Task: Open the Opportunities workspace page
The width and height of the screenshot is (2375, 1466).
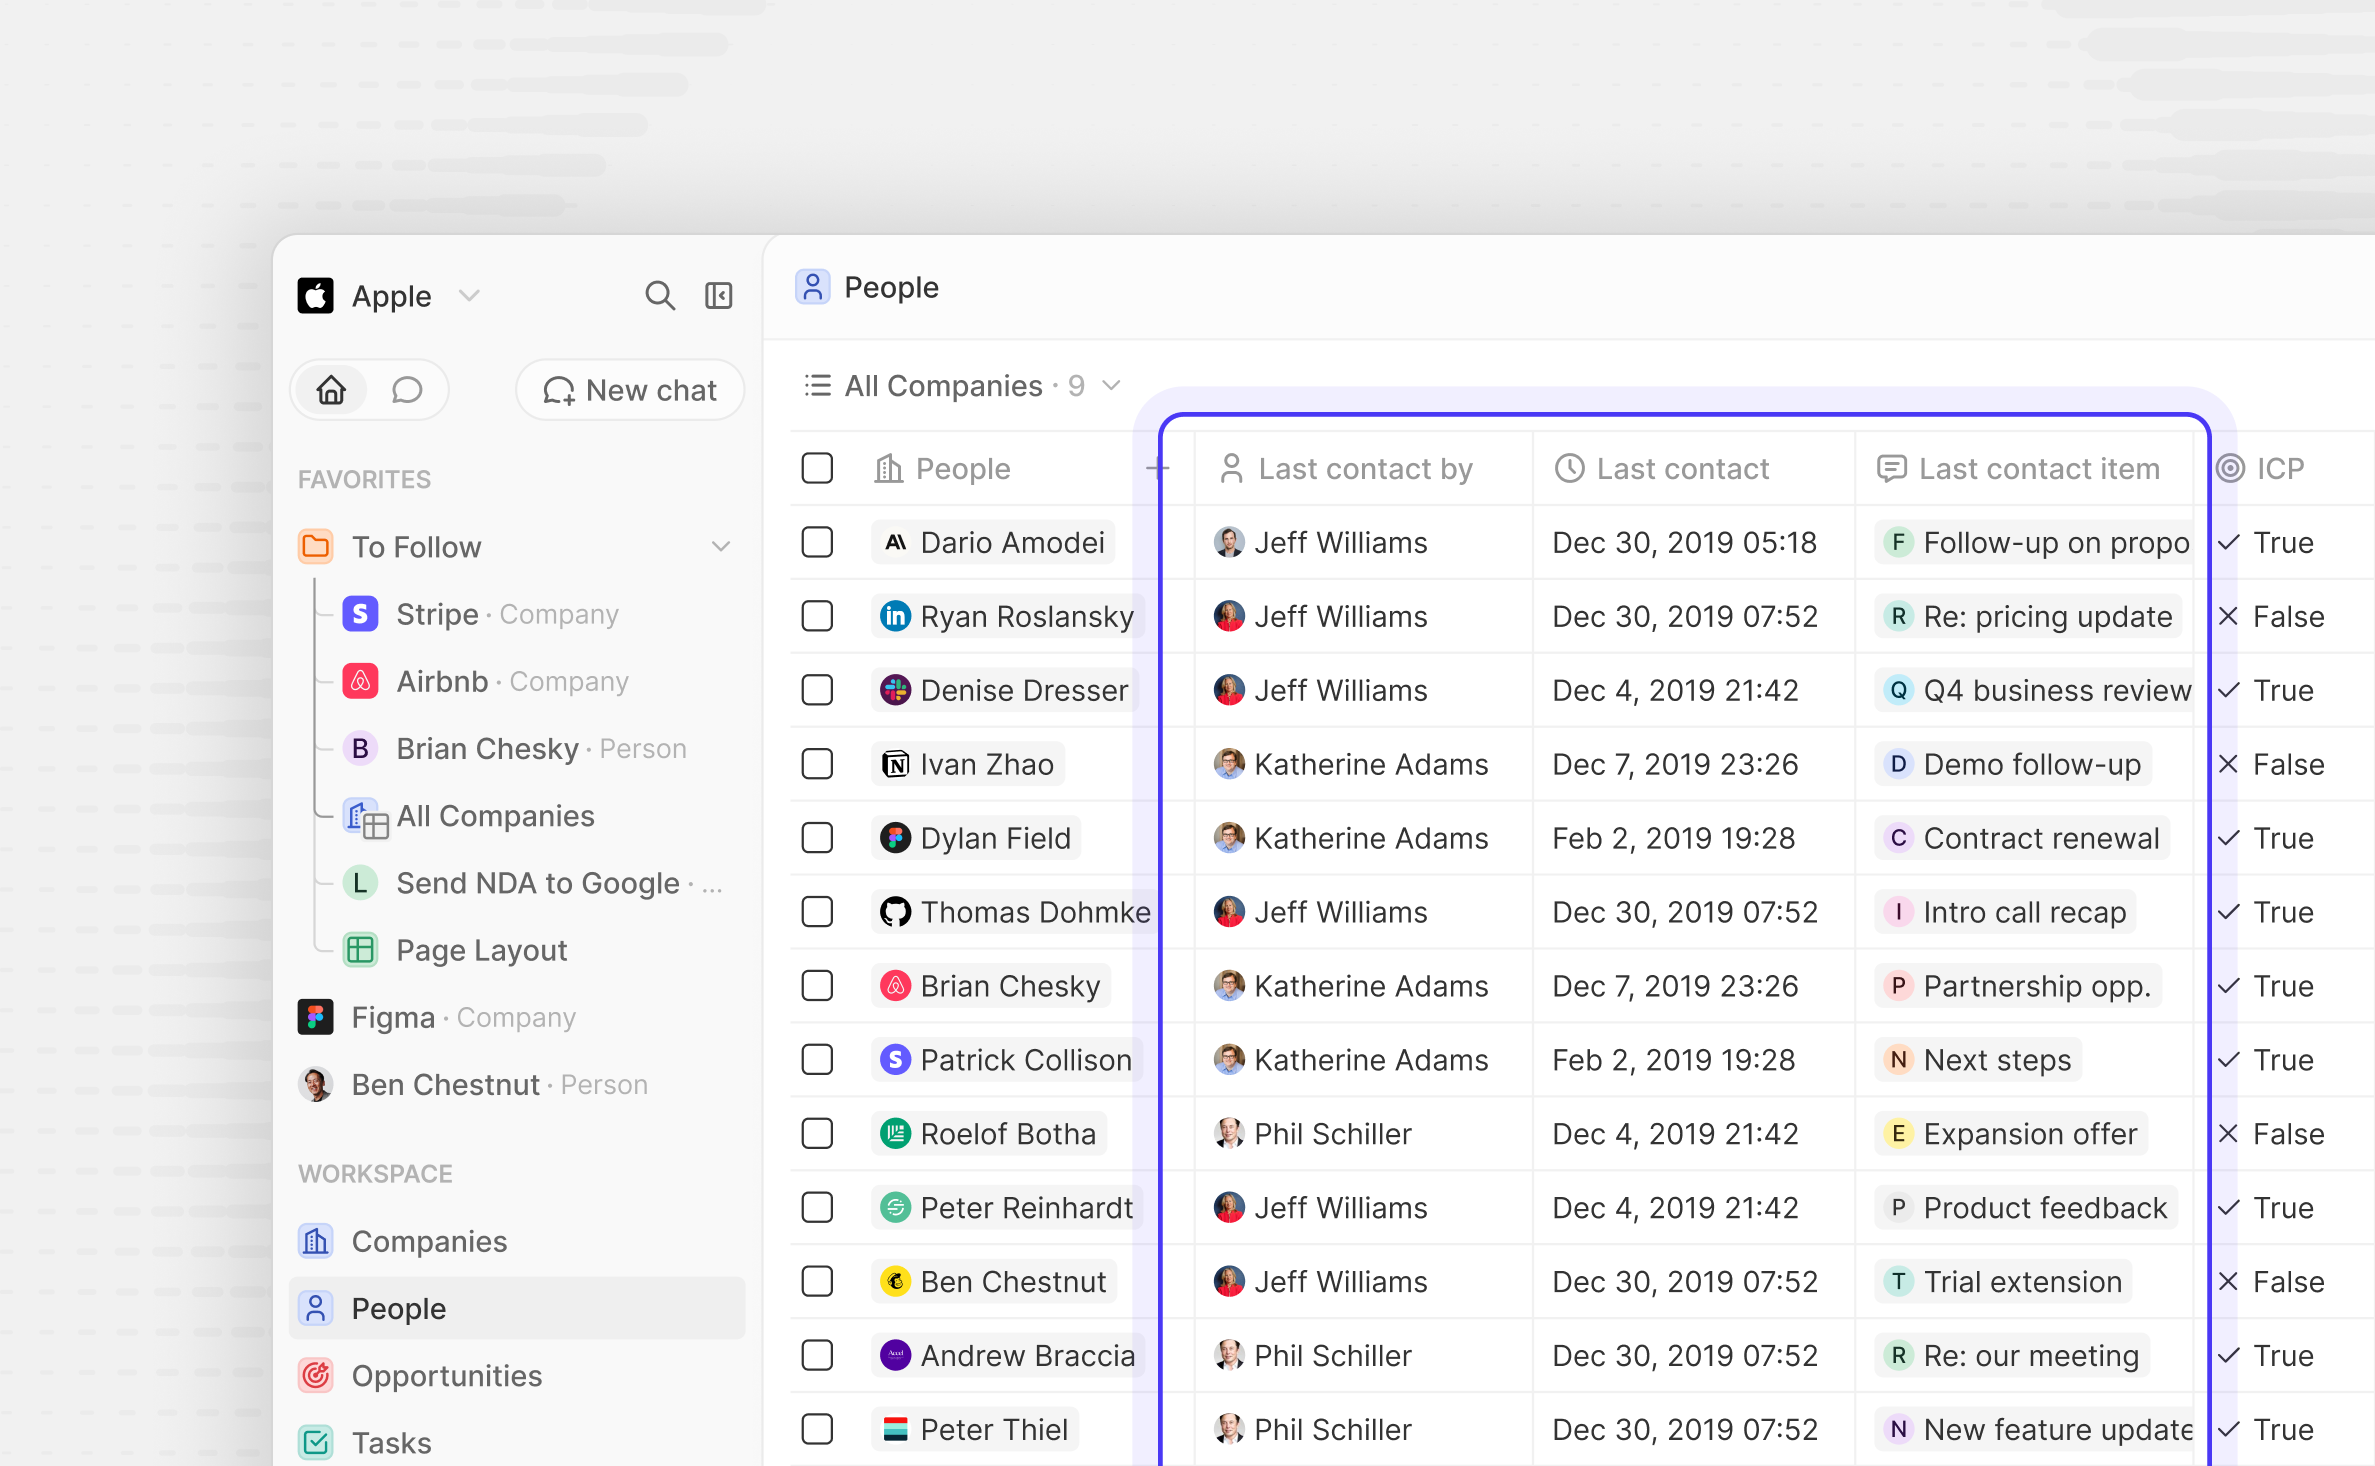Action: point(517,1376)
